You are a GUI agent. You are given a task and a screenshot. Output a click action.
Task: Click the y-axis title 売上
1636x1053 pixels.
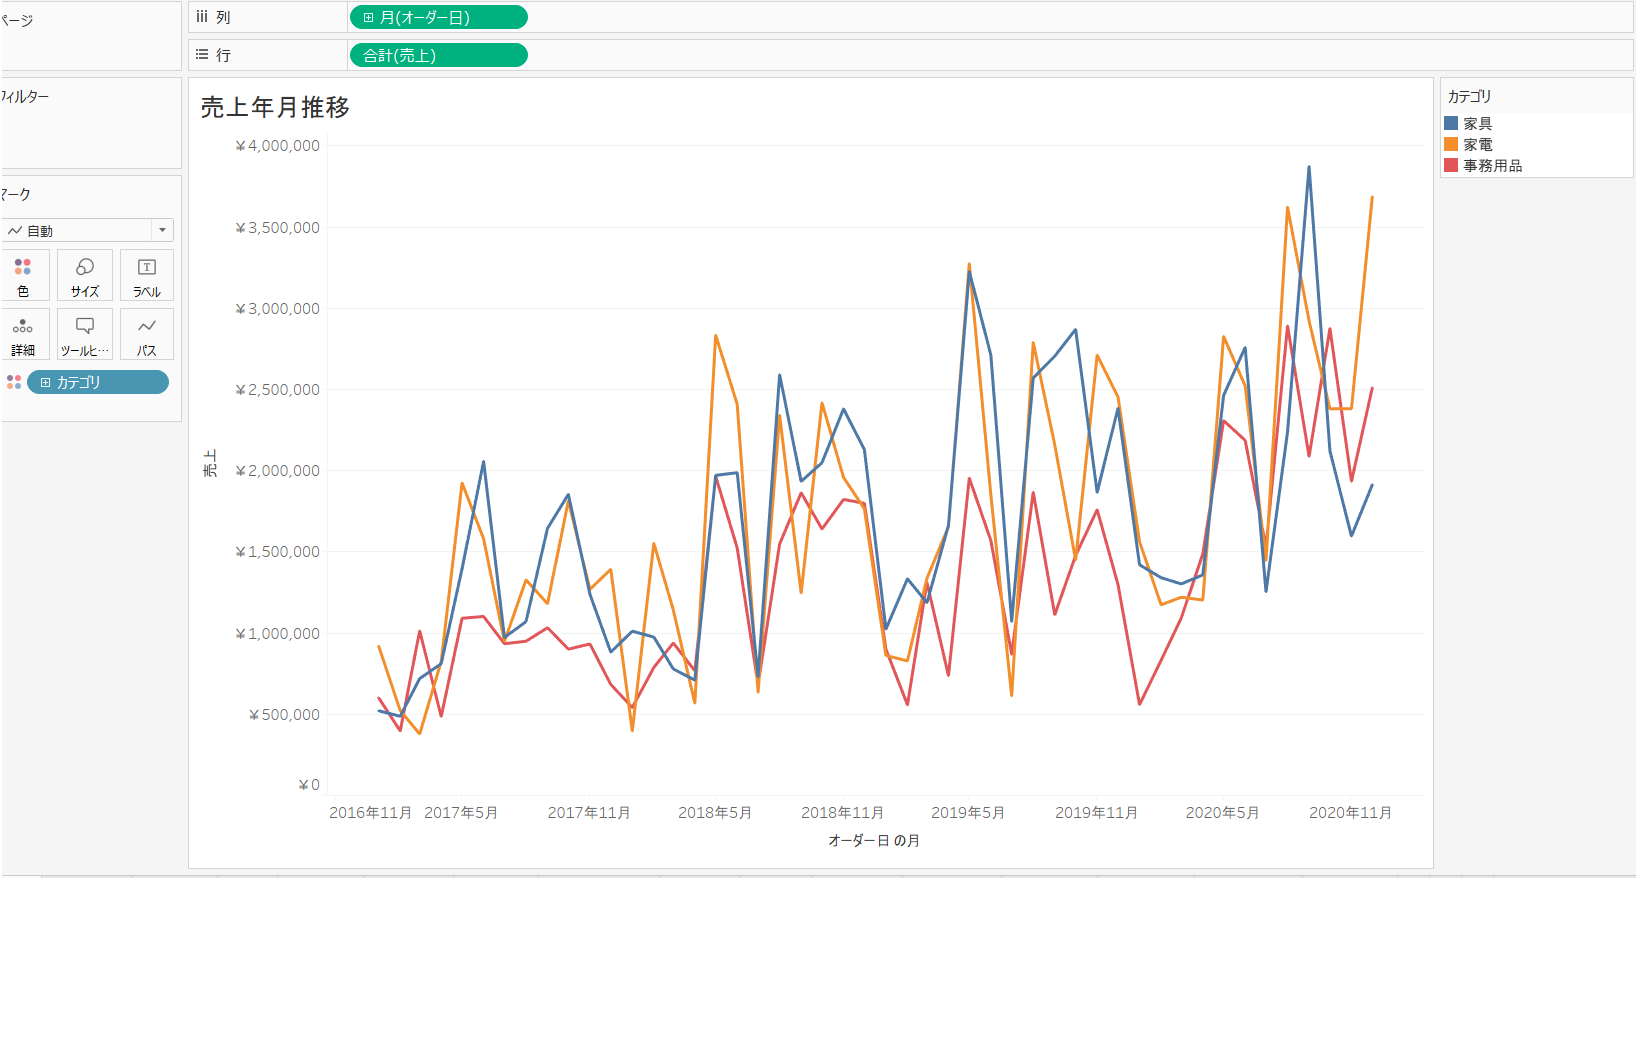pos(210,463)
